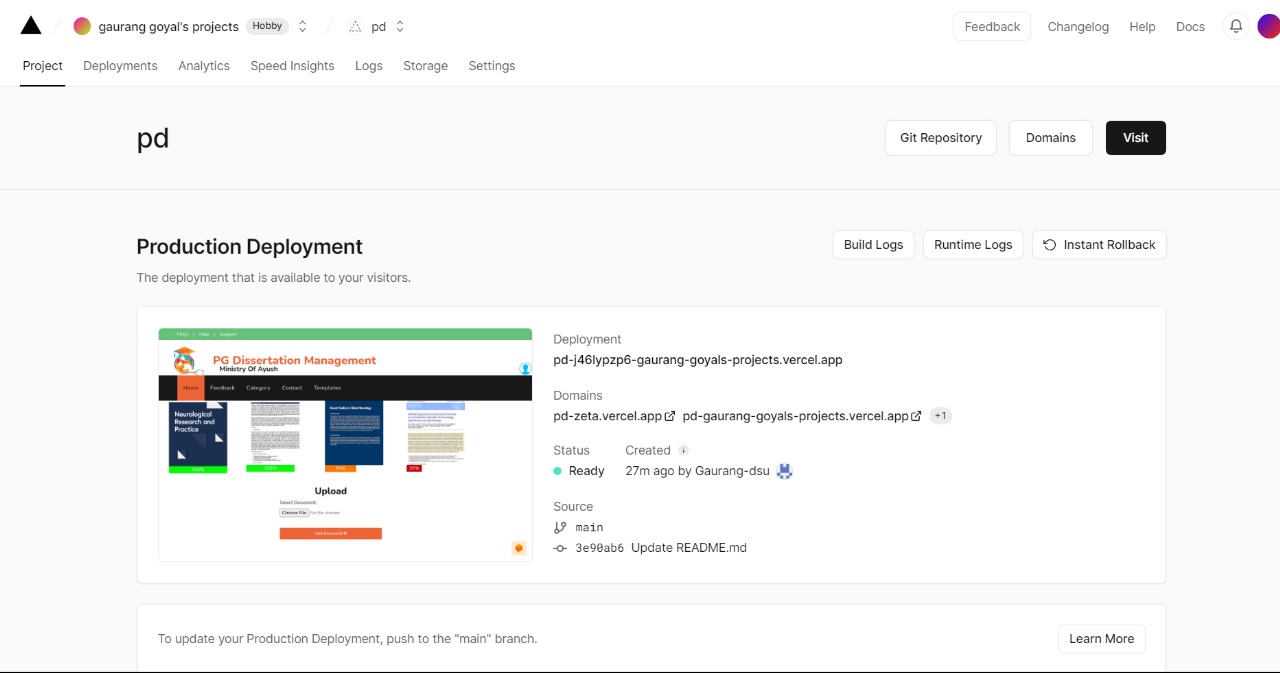Click the info icon next to Created
1280x673 pixels.
point(684,450)
